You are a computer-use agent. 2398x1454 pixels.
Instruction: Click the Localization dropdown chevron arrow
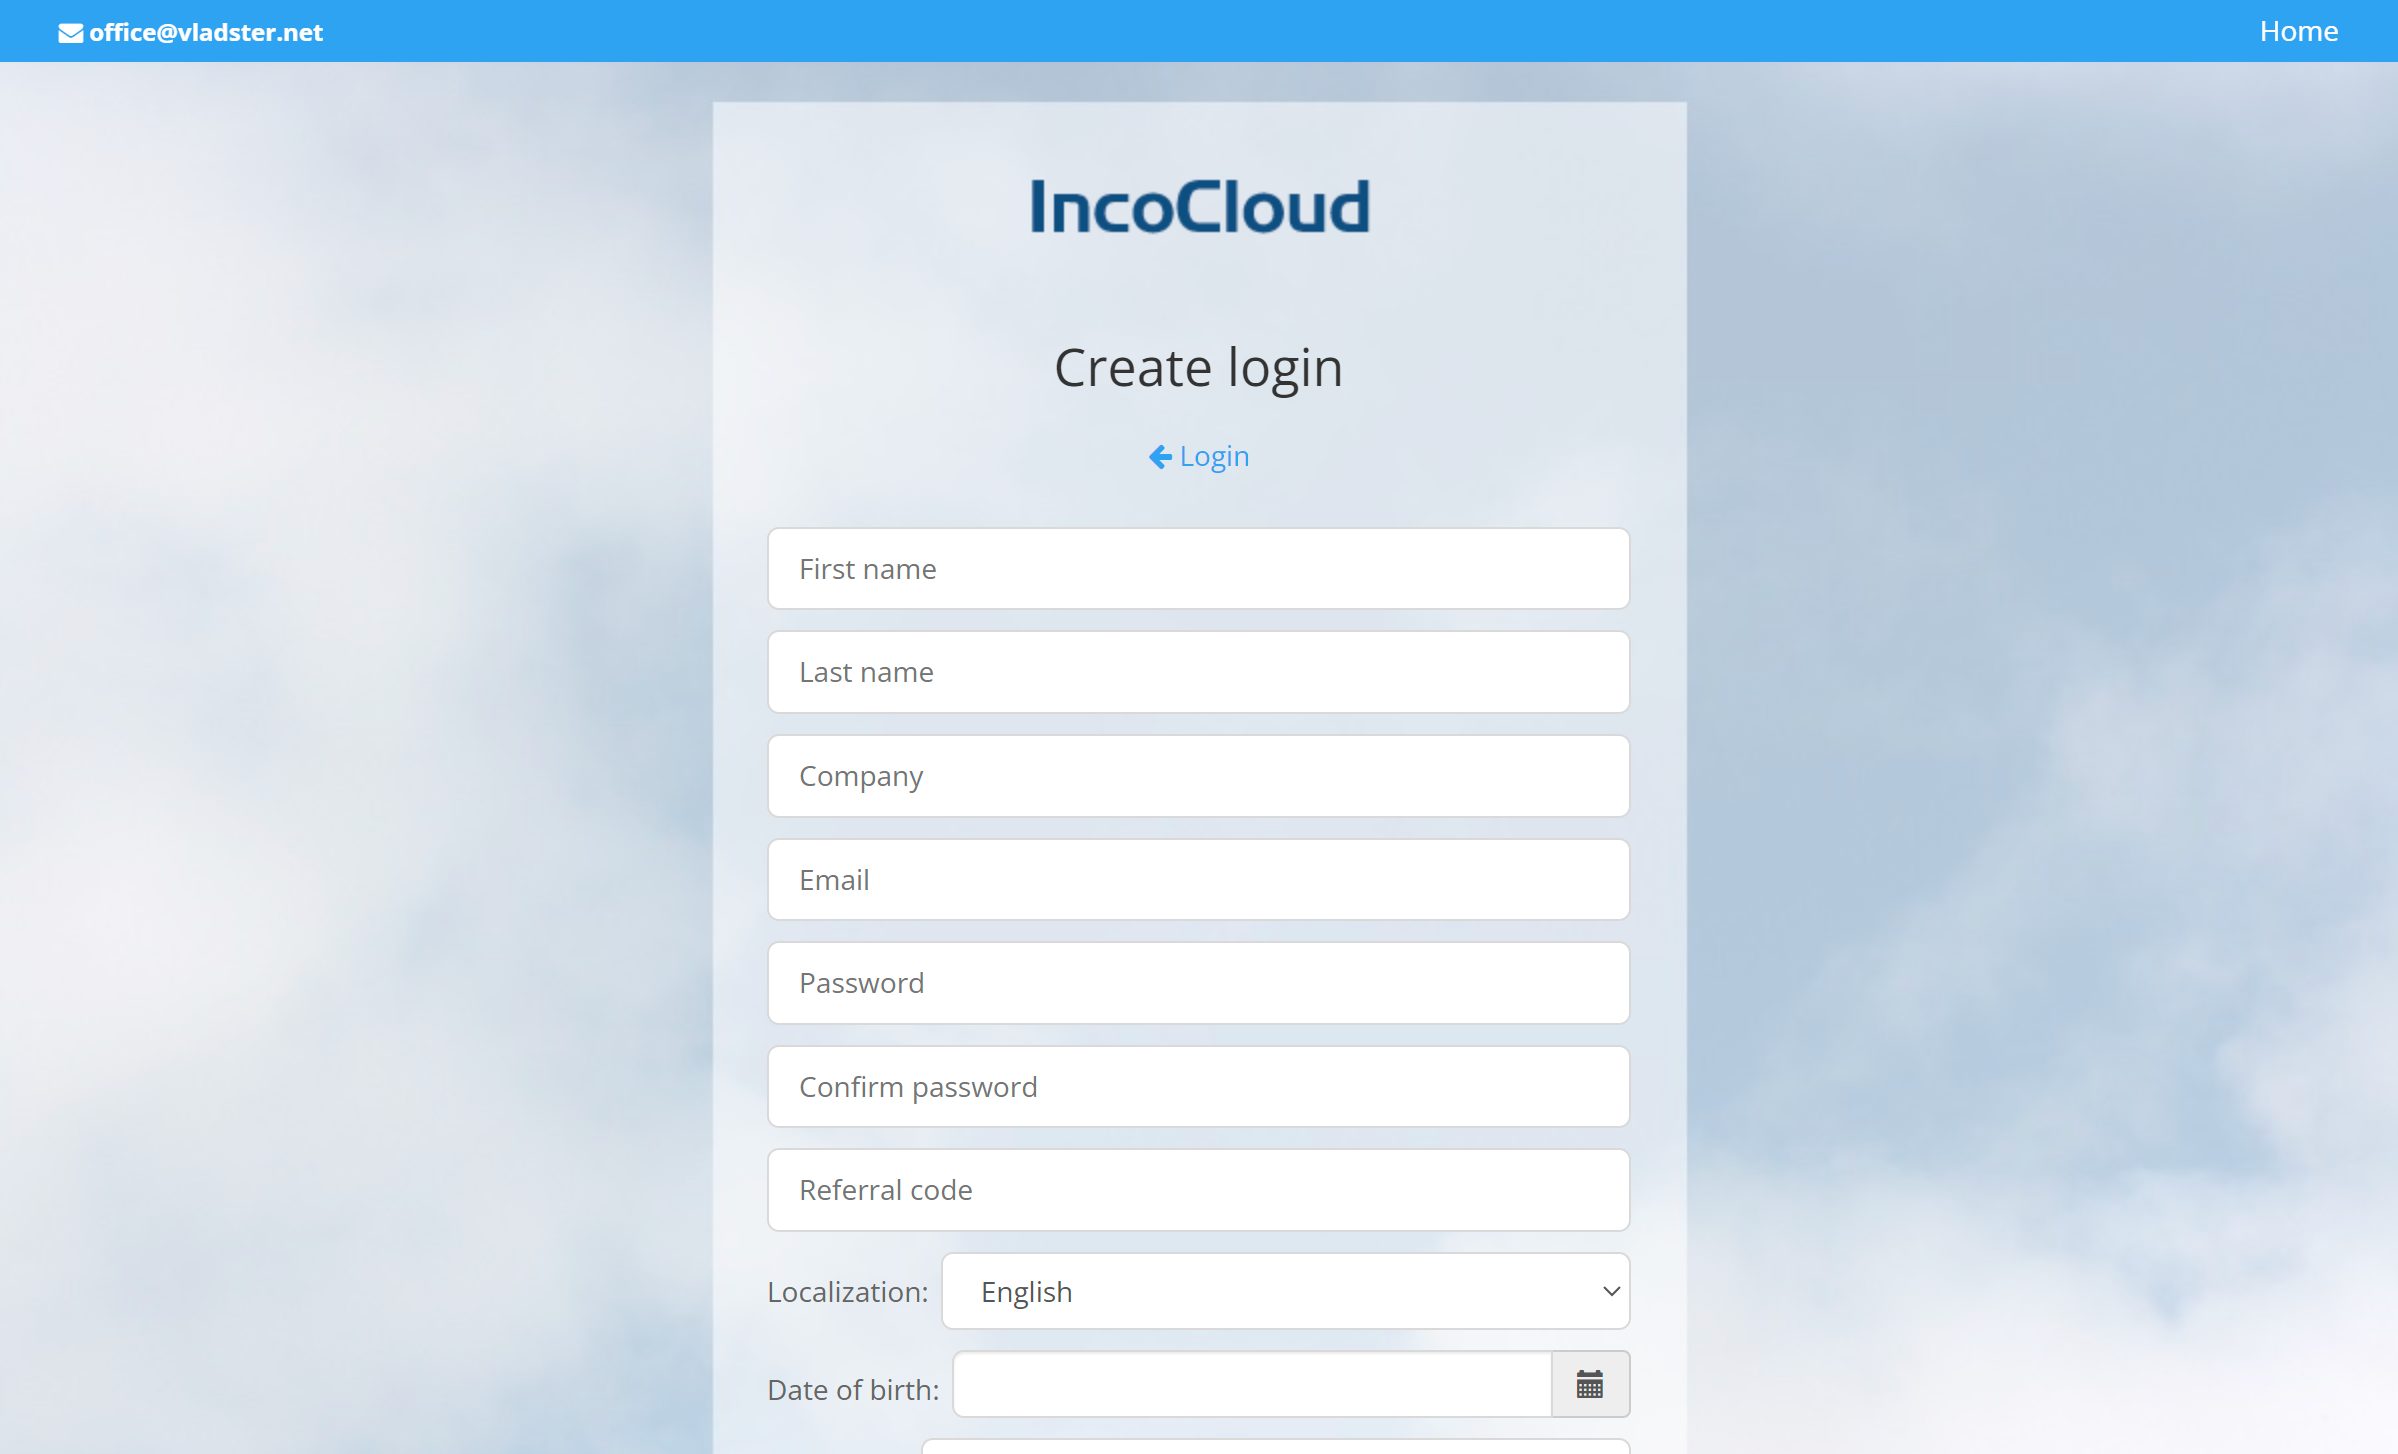[x=1610, y=1292]
